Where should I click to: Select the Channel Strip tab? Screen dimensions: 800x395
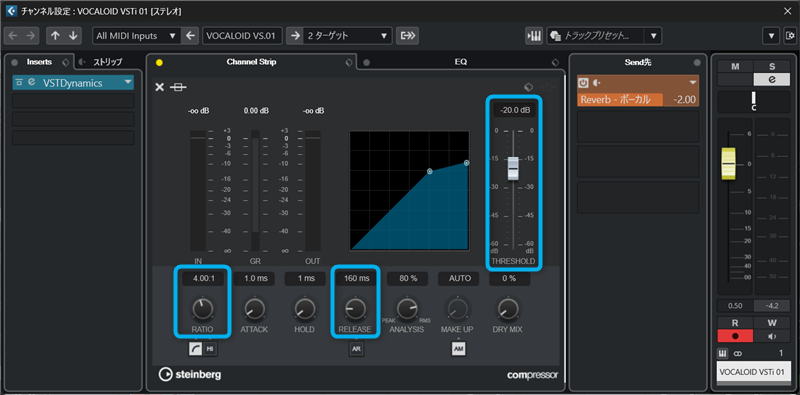click(251, 62)
